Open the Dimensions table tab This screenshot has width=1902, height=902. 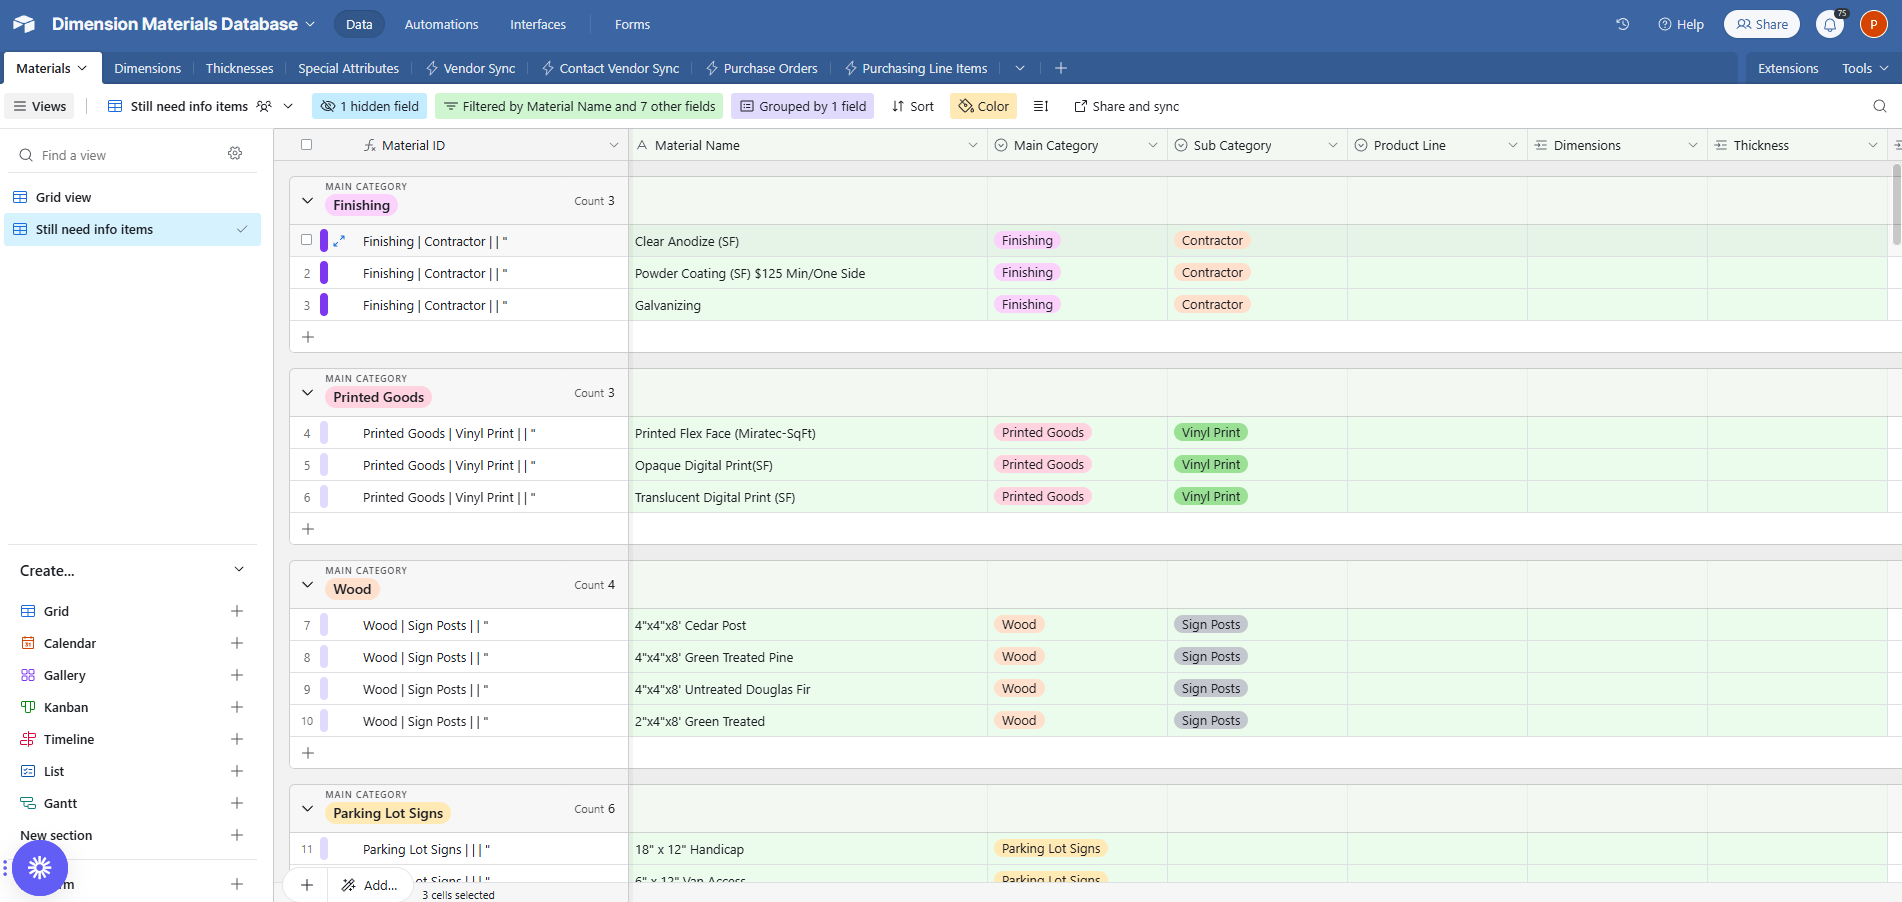click(x=148, y=68)
